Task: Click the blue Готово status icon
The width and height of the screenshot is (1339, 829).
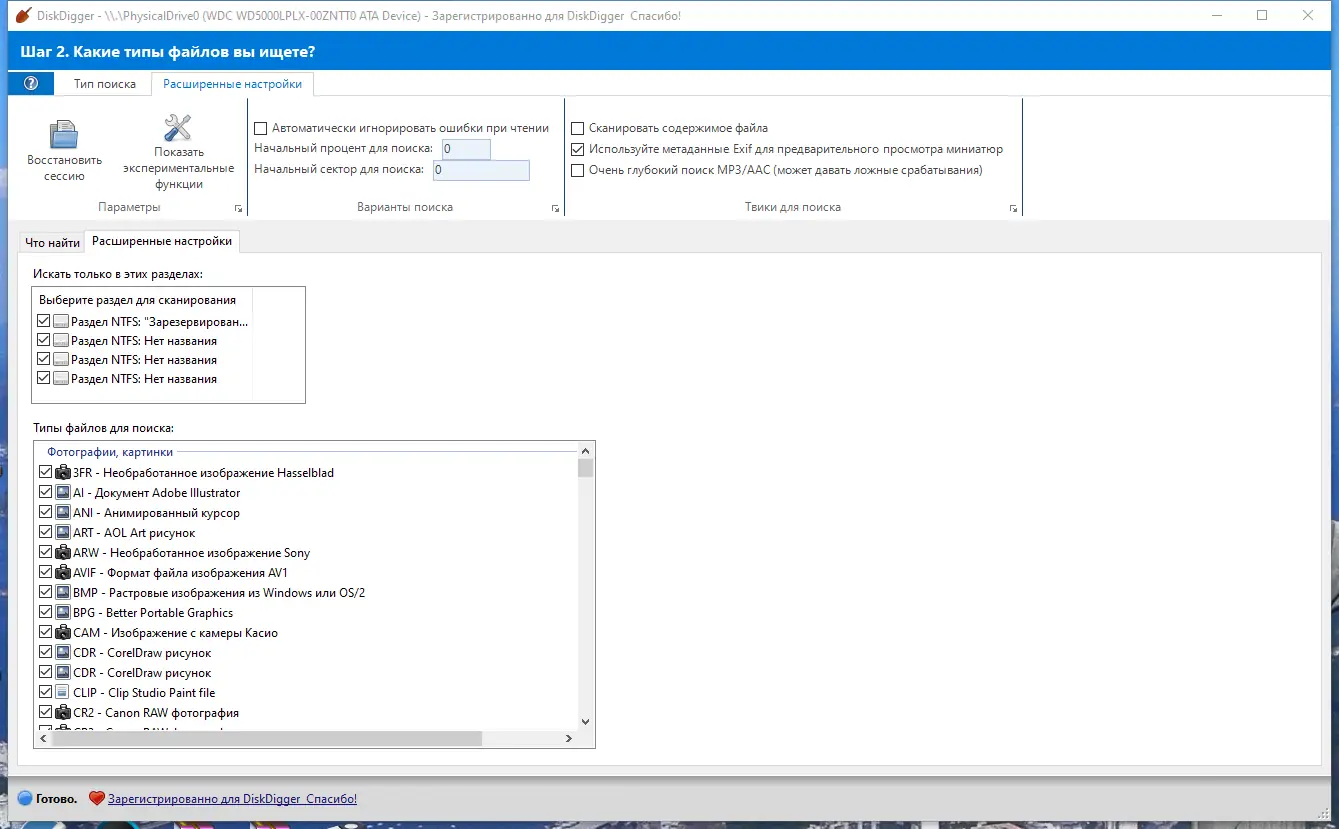Action: click(x=25, y=799)
